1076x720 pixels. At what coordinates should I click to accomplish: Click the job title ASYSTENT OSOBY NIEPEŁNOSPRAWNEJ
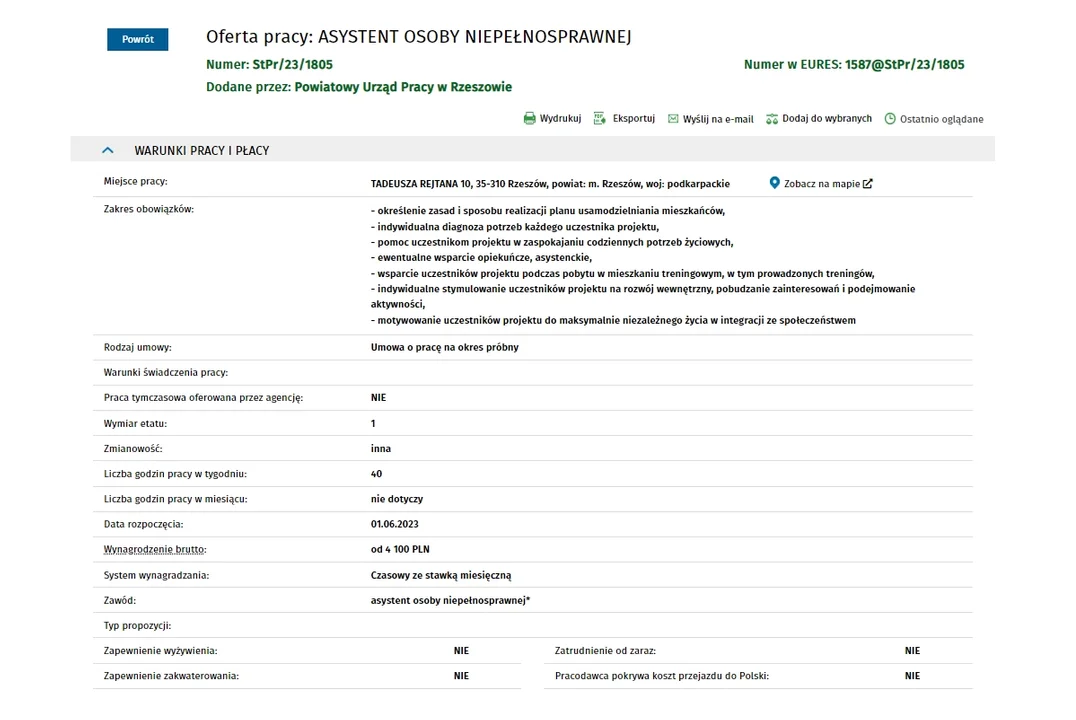click(474, 37)
